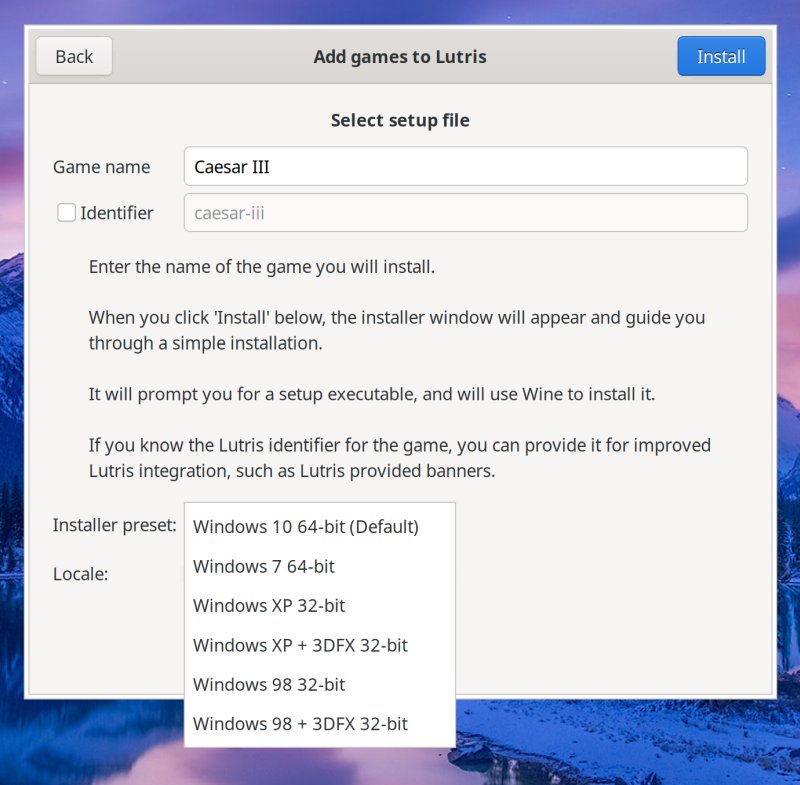Select Windows 7 64-bit preset
This screenshot has height=785, width=800.
tap(264, 566)
